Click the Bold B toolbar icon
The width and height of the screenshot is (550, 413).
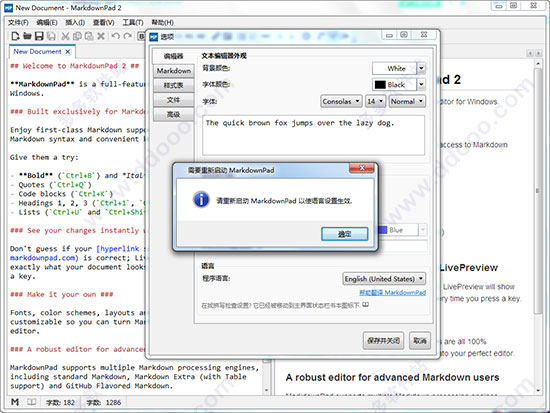141,36
